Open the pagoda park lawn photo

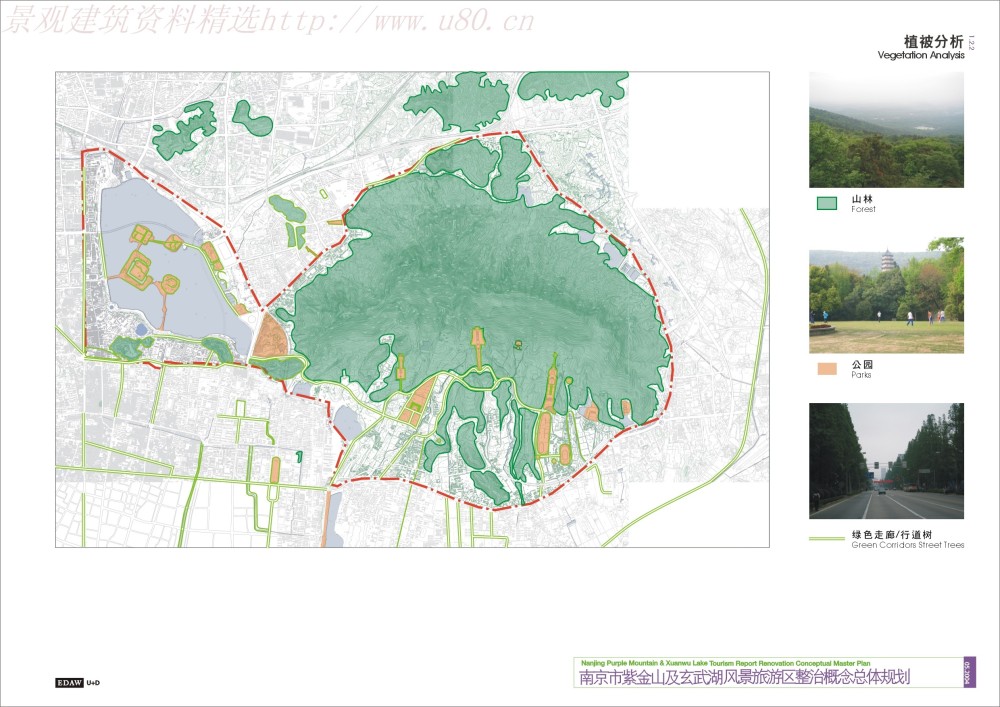886,295
